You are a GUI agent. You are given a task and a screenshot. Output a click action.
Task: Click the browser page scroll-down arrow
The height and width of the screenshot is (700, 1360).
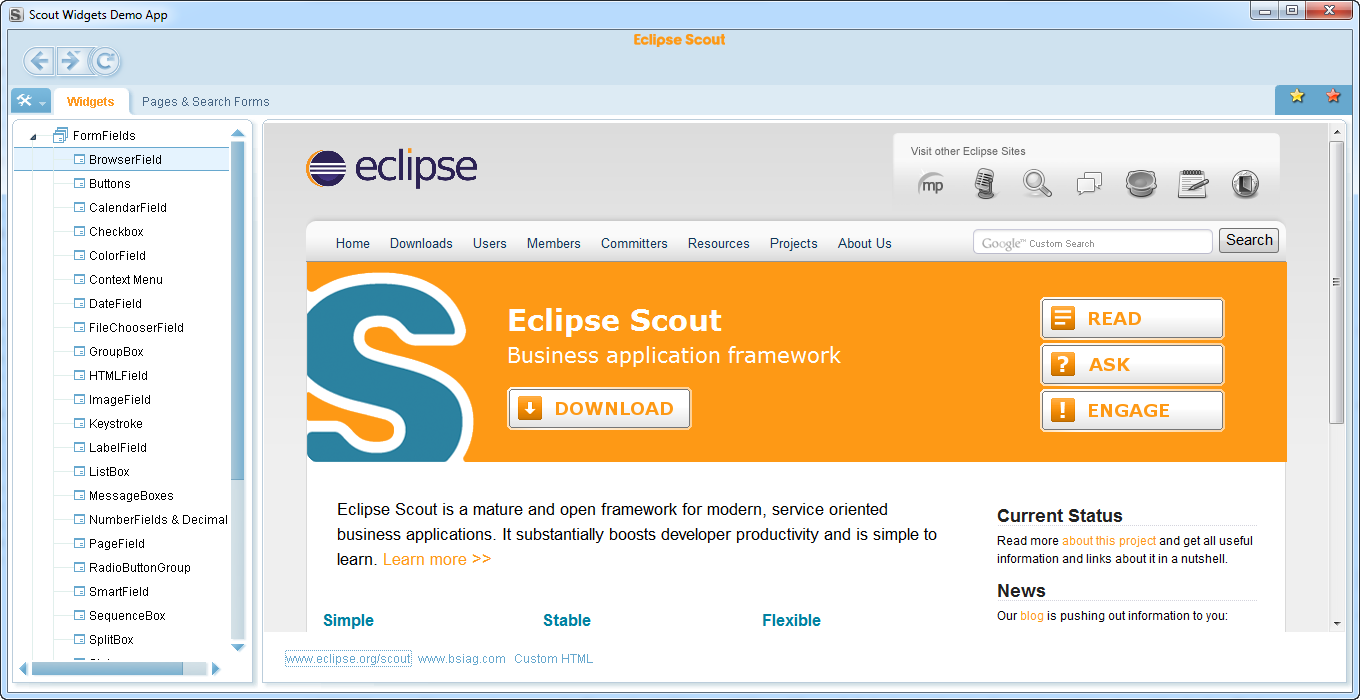pyautogui.click(x=1336, y=623)
